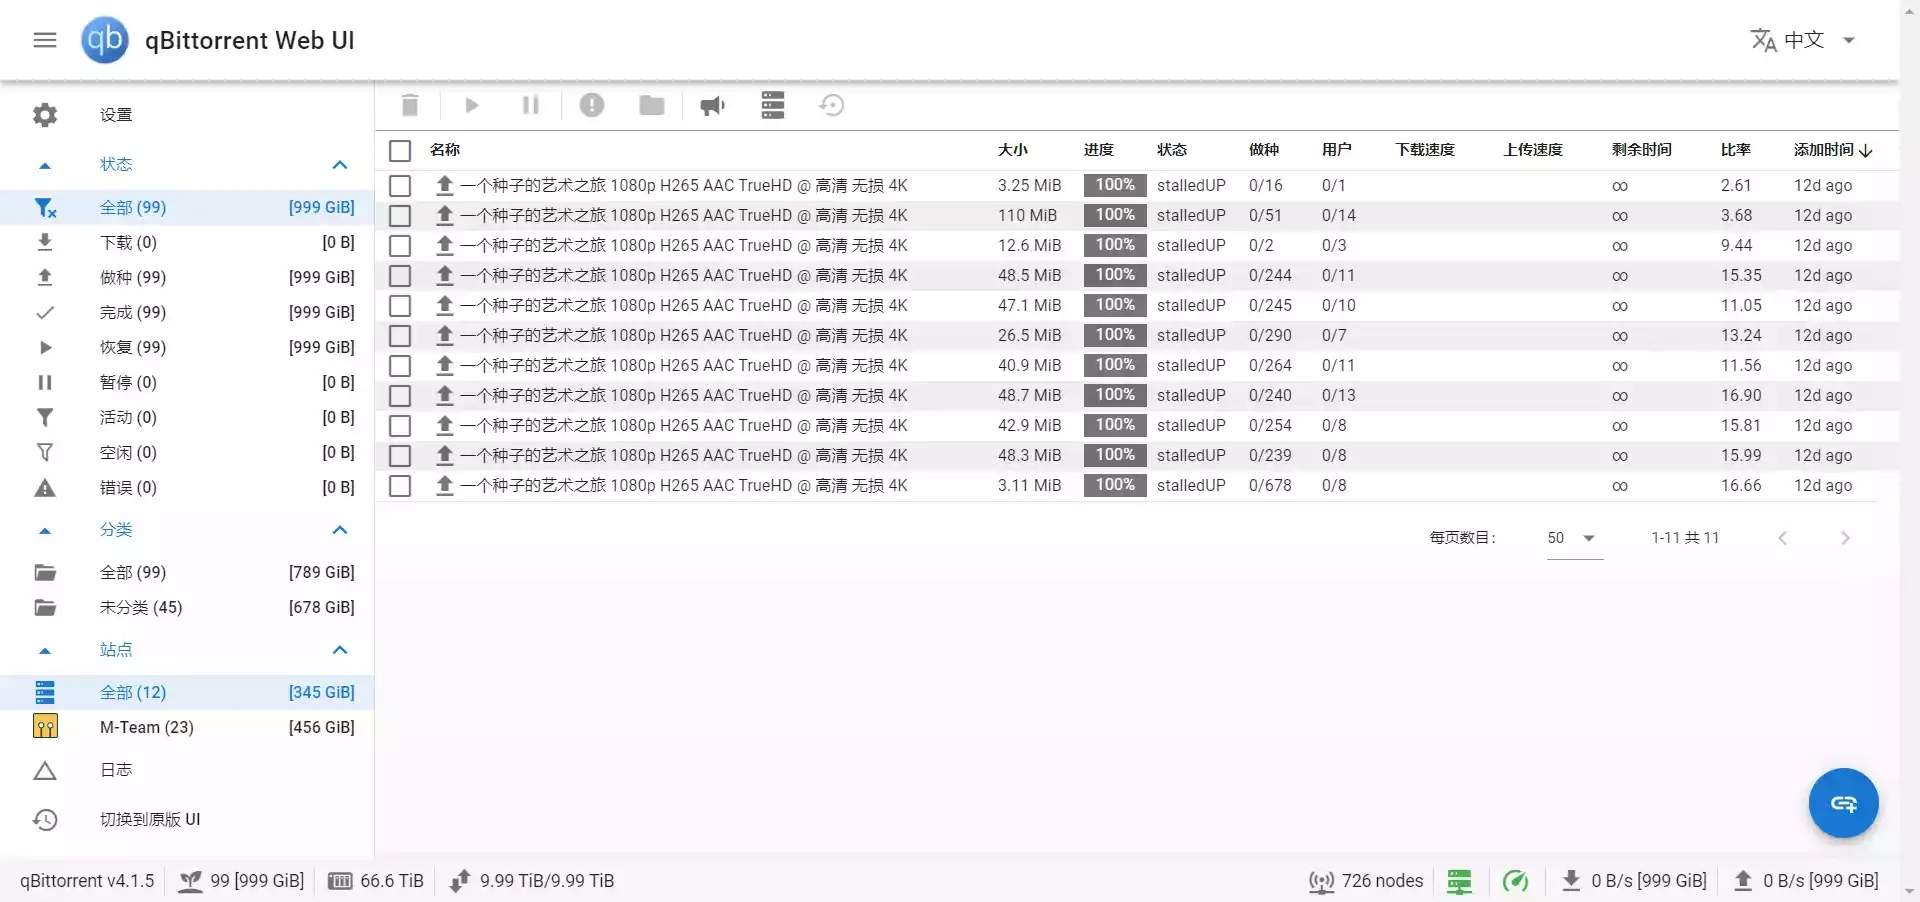
Task: Open the set location folder toolbar icon
Action: point(652,105)
